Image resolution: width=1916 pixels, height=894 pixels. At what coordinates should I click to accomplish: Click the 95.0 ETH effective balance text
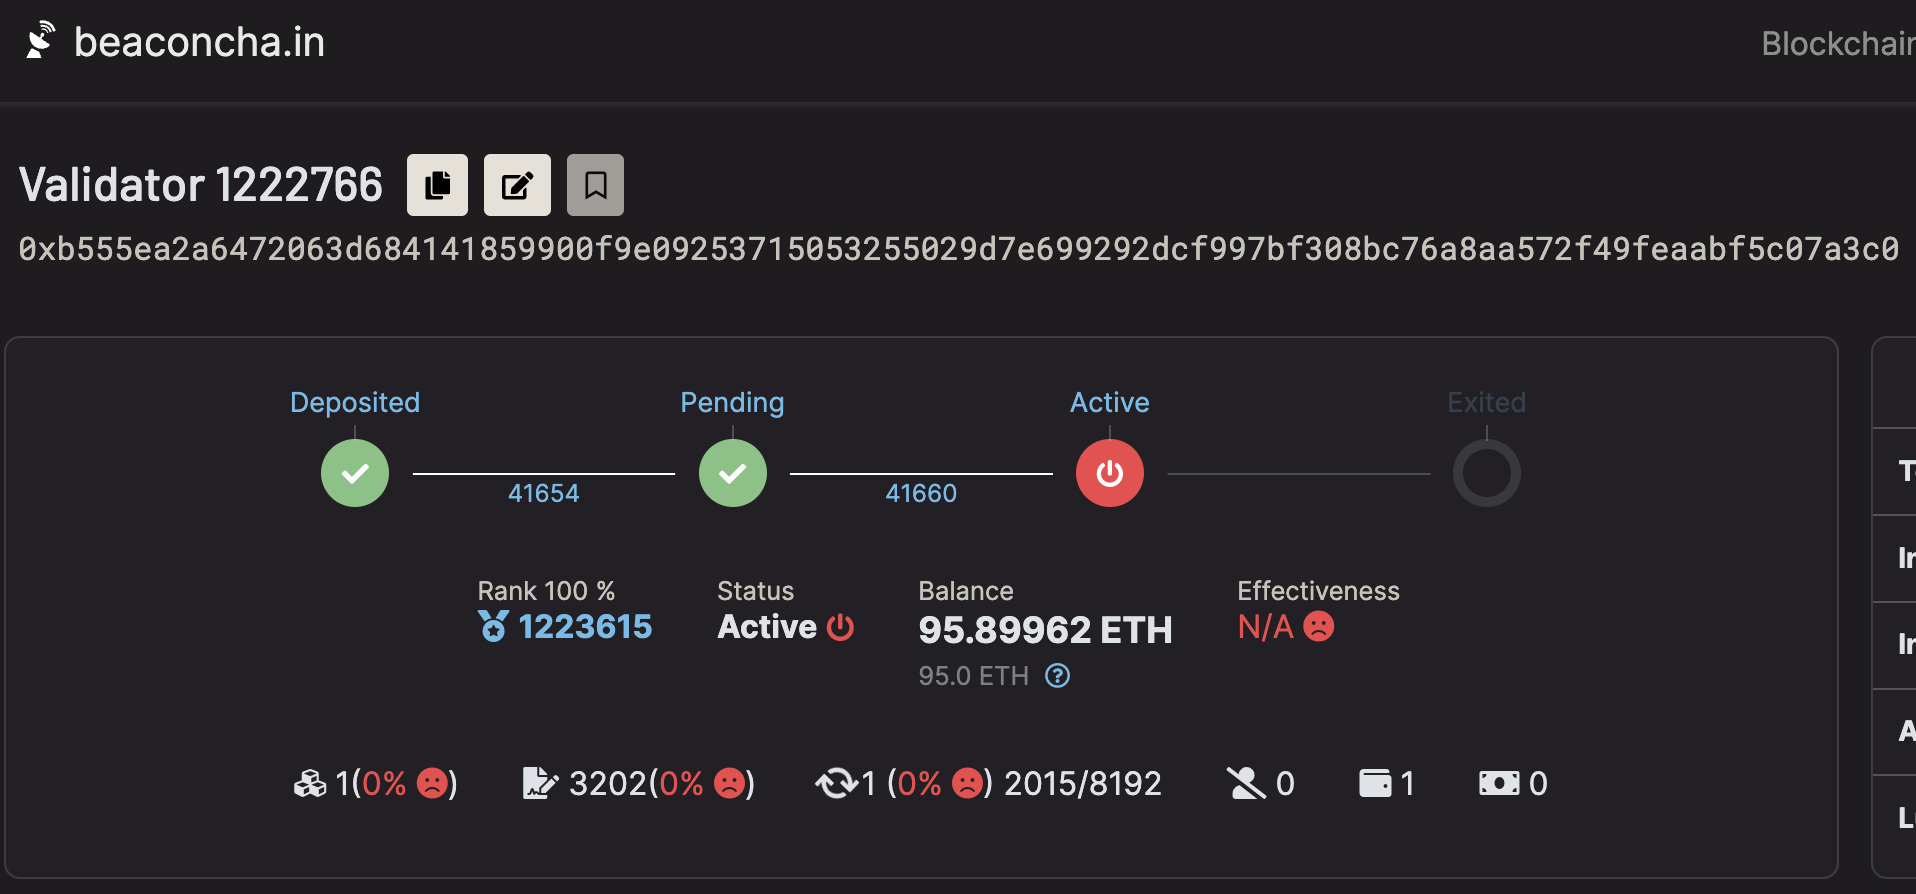pos(973,676)
